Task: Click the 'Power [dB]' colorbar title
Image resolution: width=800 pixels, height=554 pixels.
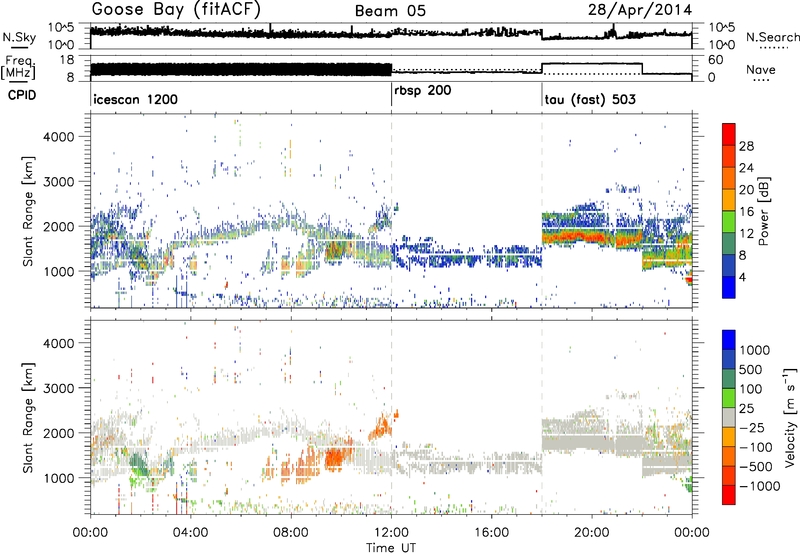Action: [763, 211]
